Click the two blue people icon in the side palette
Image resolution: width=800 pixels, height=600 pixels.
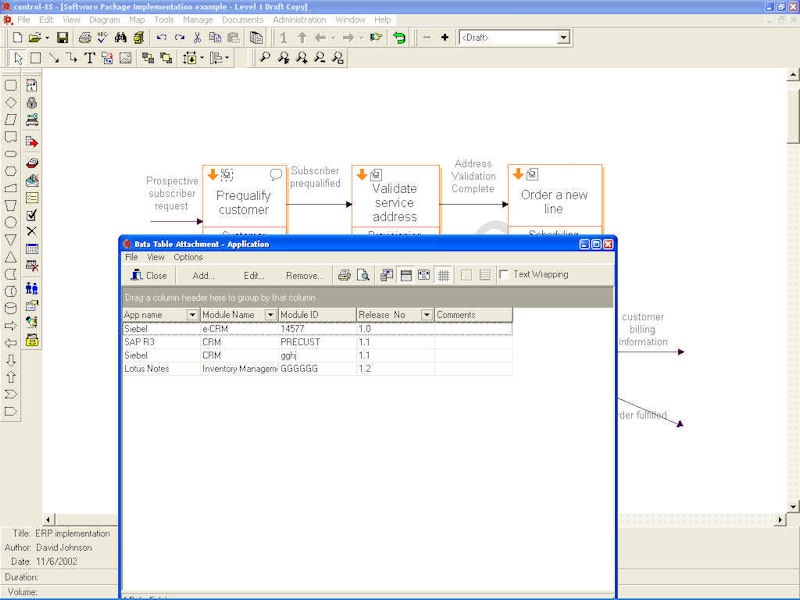(32, 289)
